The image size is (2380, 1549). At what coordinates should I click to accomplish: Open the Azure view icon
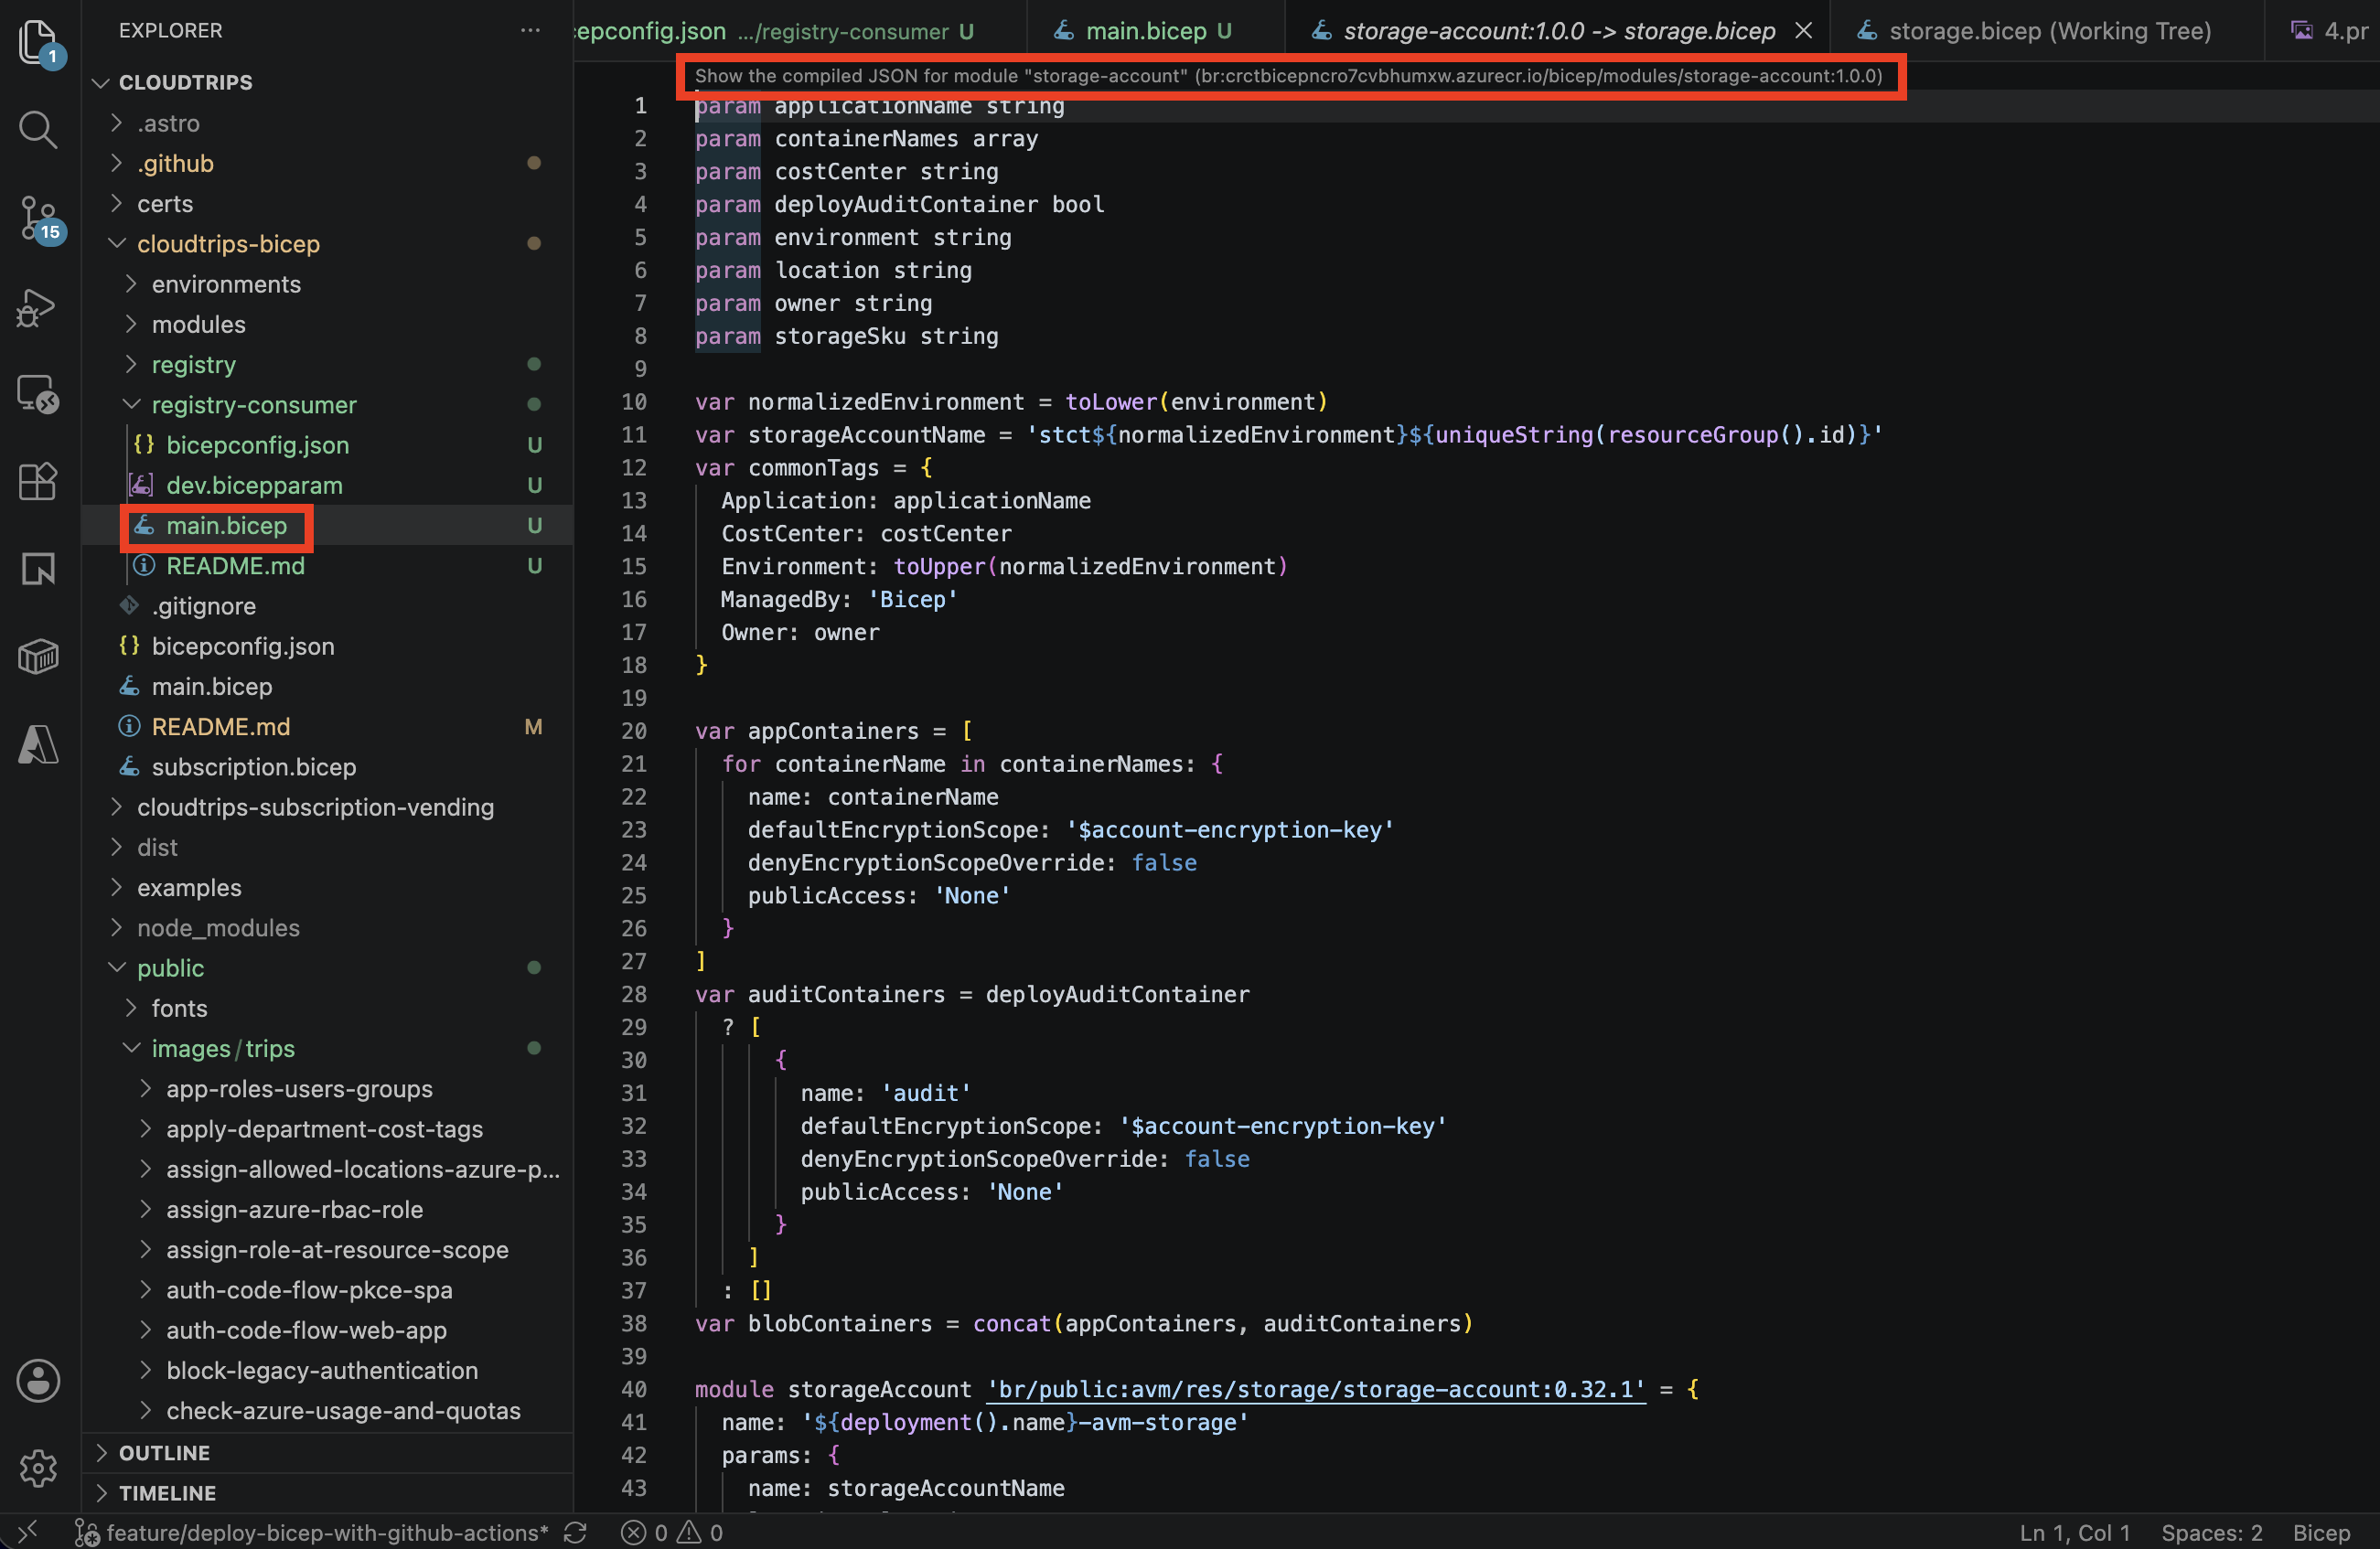(38, 744)
